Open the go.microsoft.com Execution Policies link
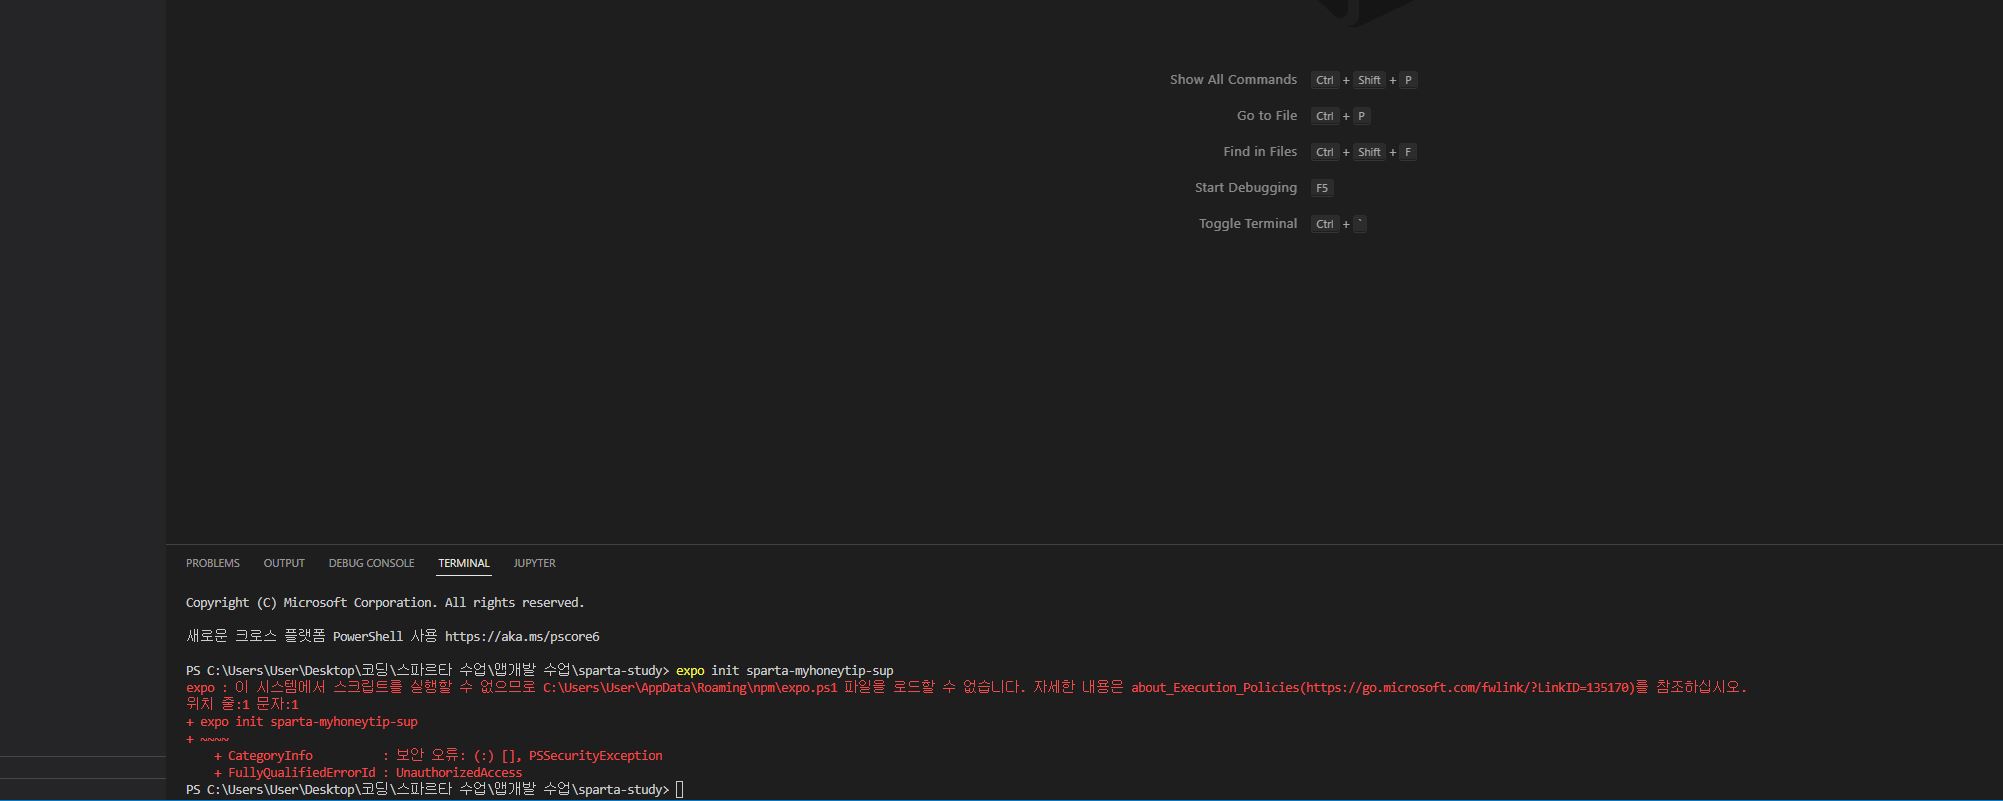This screenshot has width=2003, height=801. coord(1468,688)
